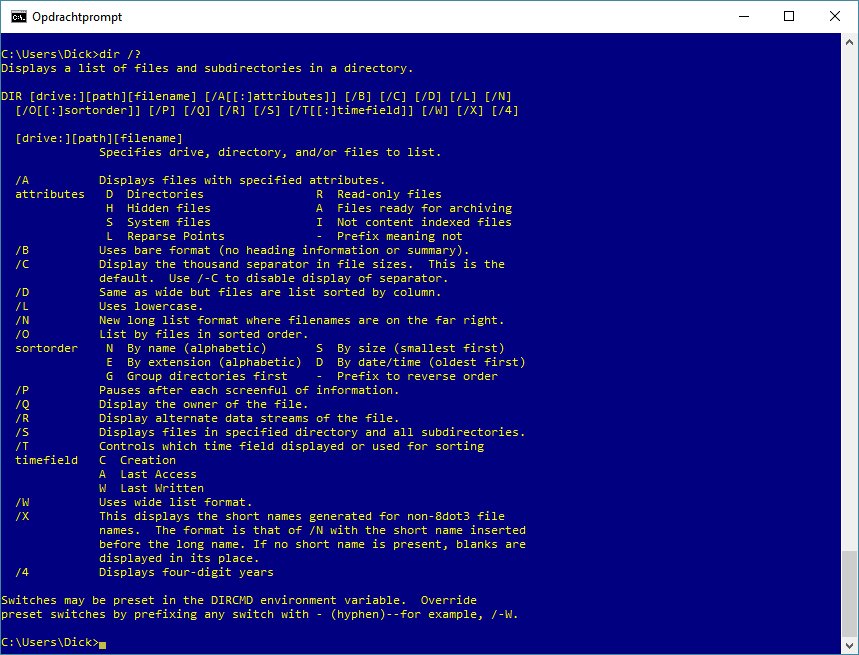Click the blinking cursor after final prompt

click(102, 645)
